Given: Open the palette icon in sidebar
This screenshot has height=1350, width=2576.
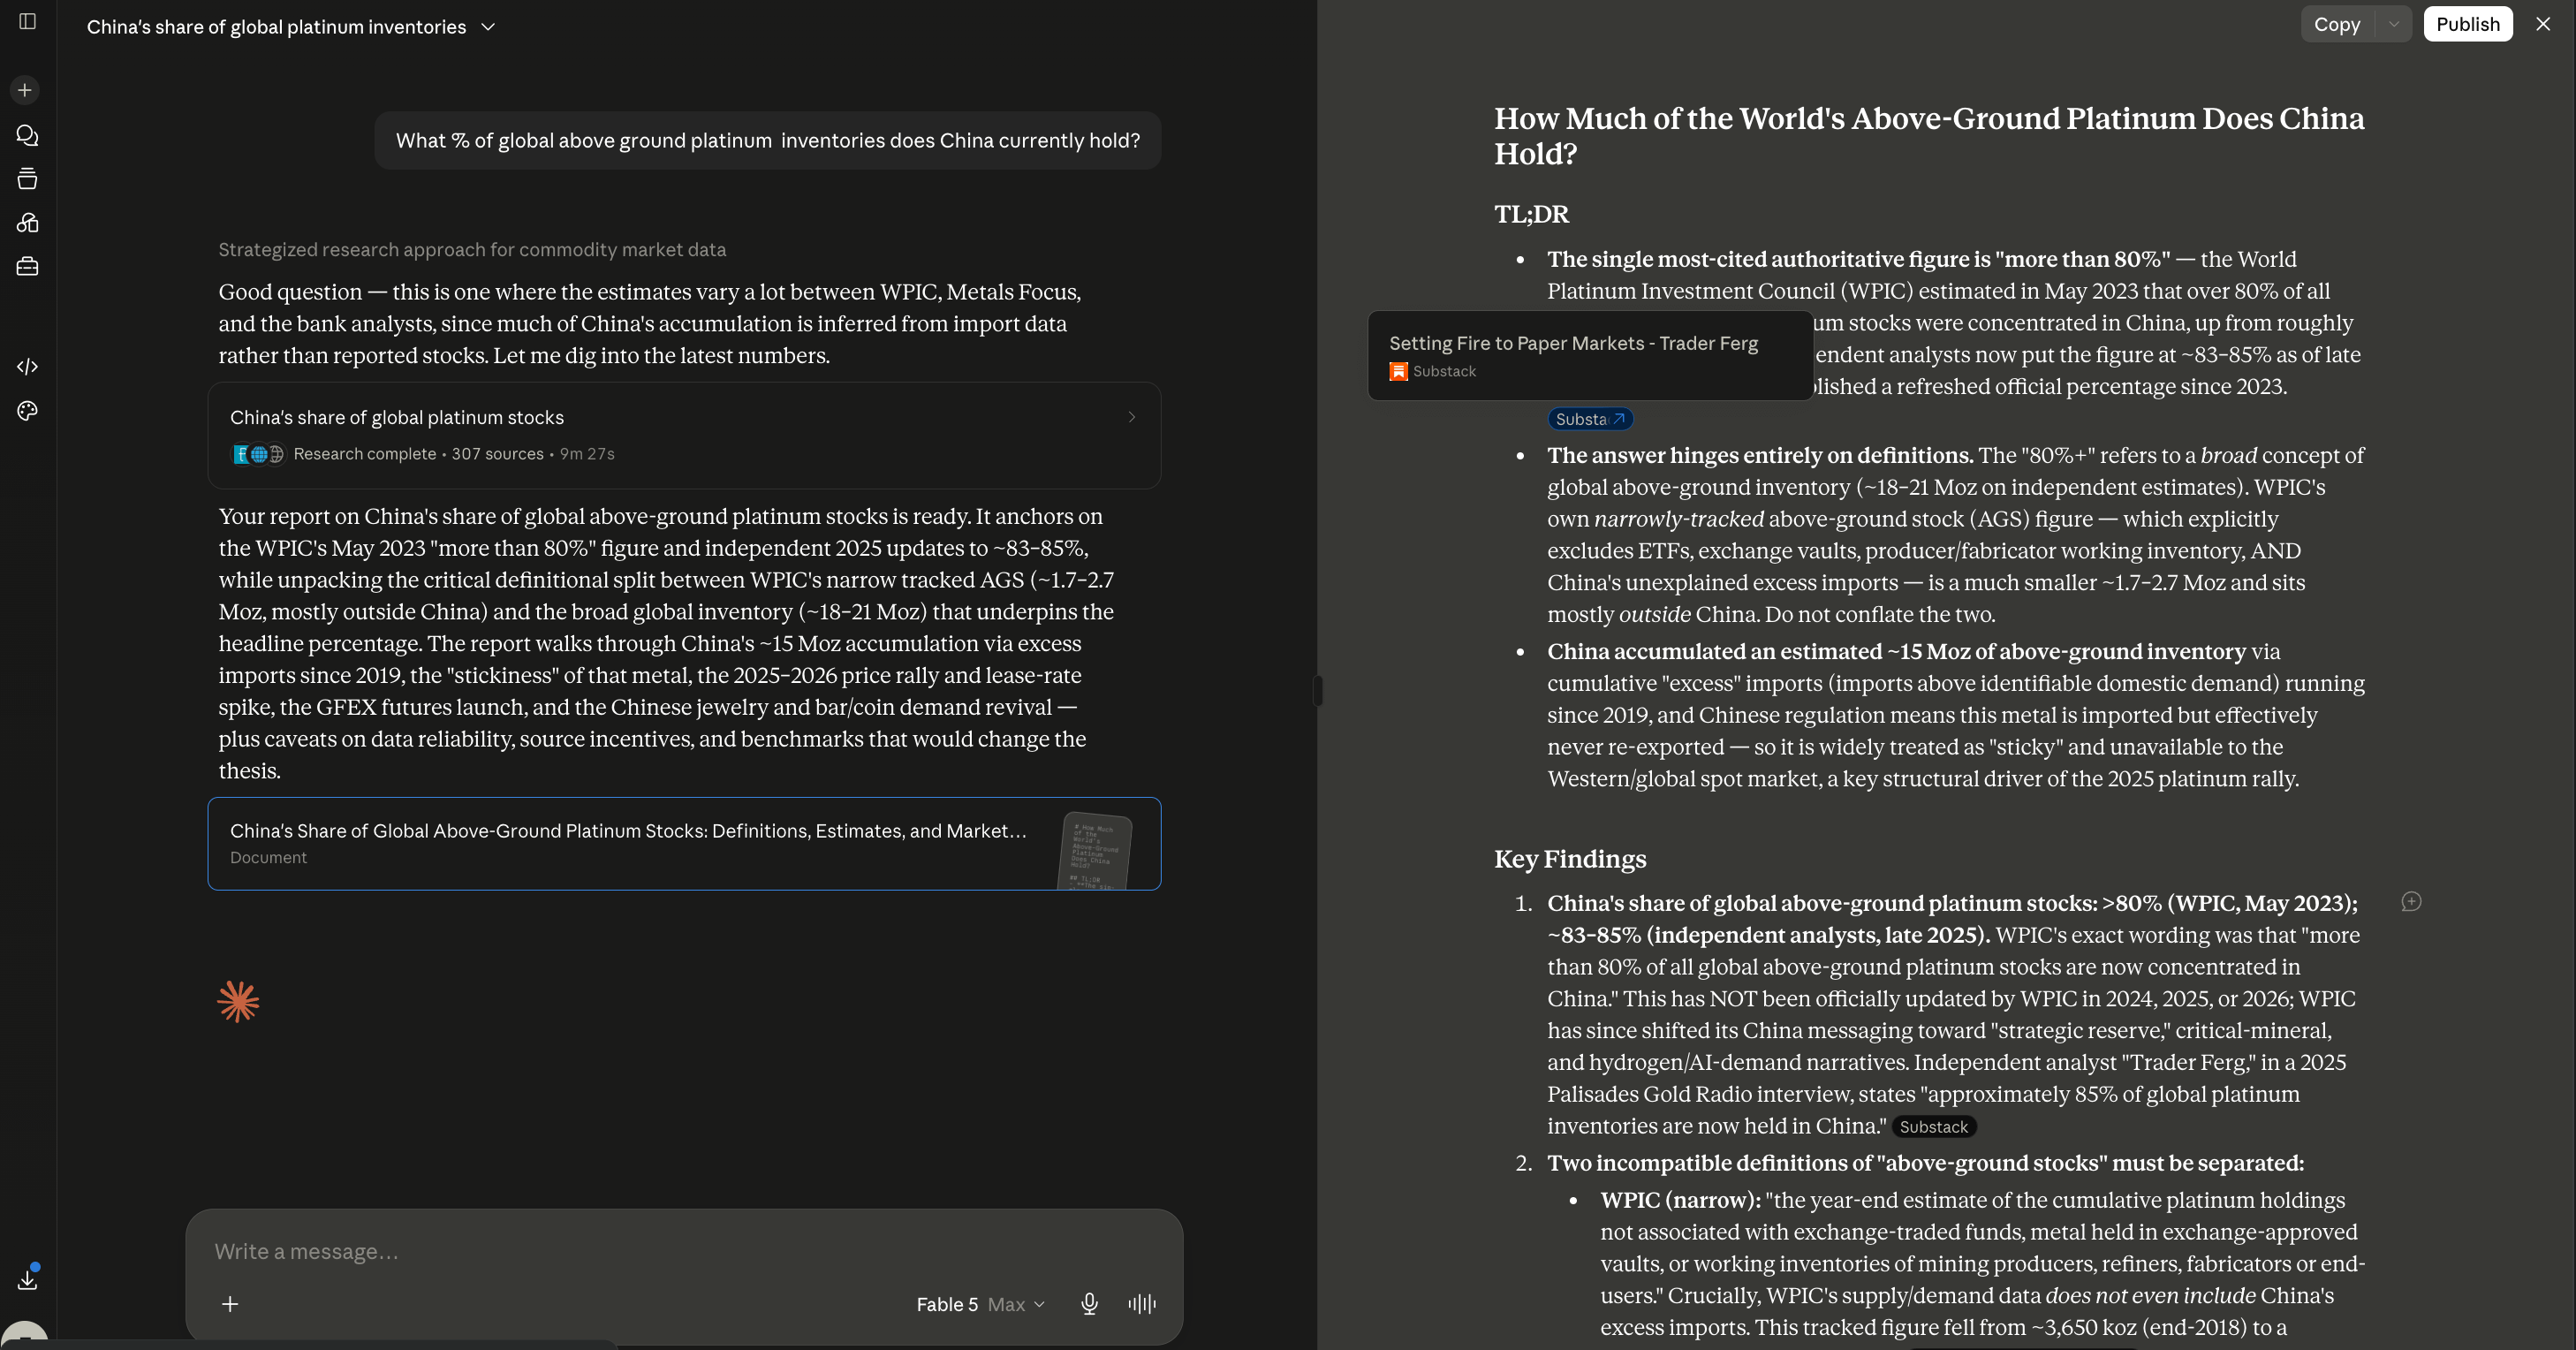Looking at the screenshot, I should pyautogui.click(x=28, y=411).
